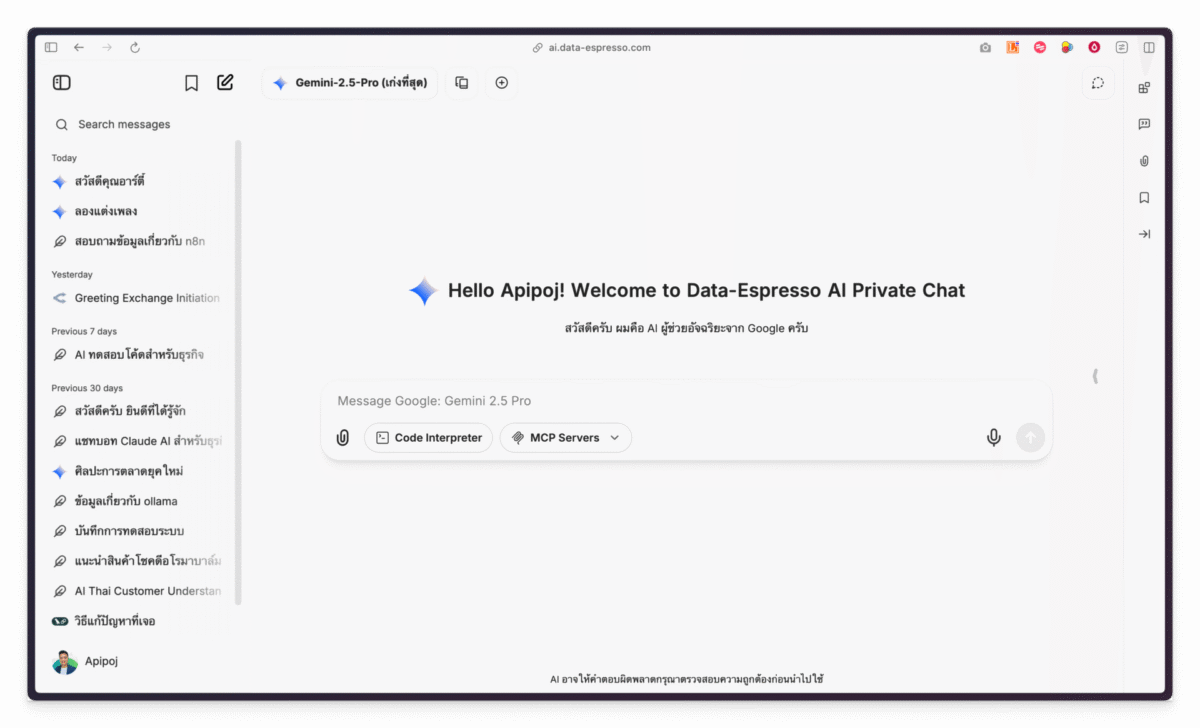The width and height of the screenshot is (1200, 728).
Task: Toggle Code Interpreter button
Action: tap(428, 438)
